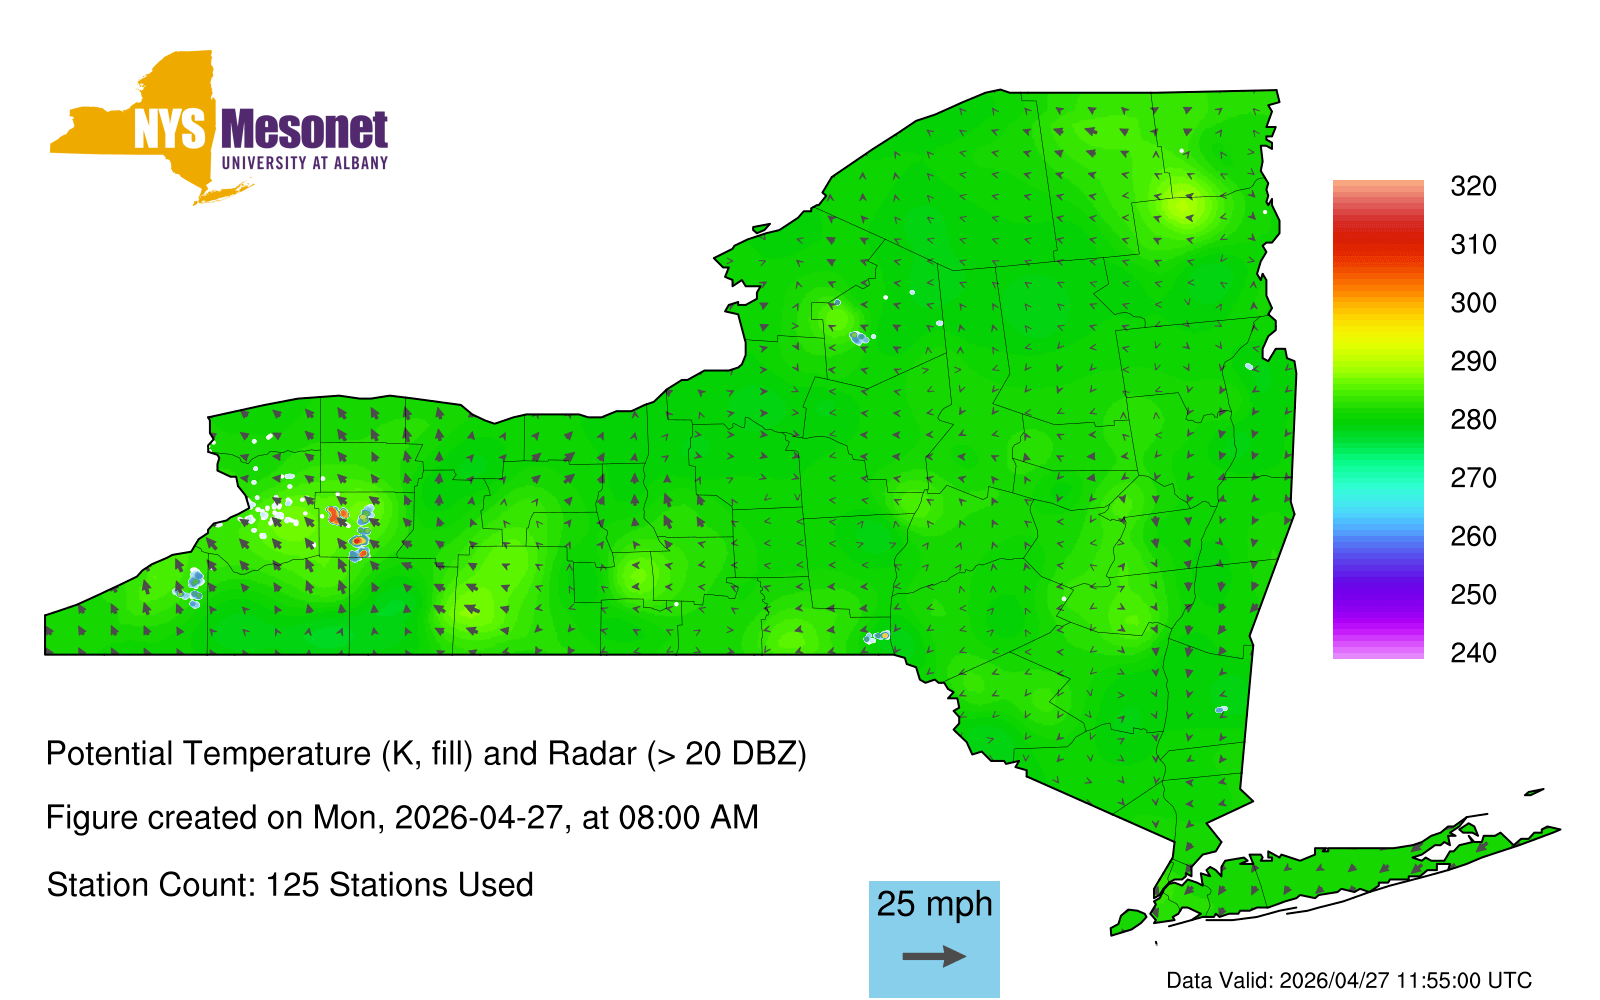Click the red band of the color bar

pyautogui.click(x=1377, y=243)
